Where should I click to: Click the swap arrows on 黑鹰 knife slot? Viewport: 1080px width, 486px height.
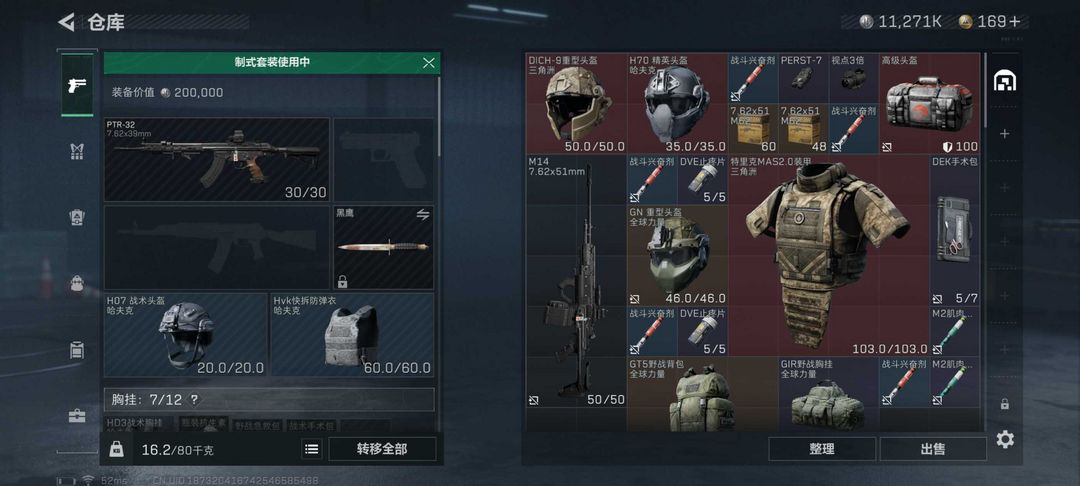(423, 215)
